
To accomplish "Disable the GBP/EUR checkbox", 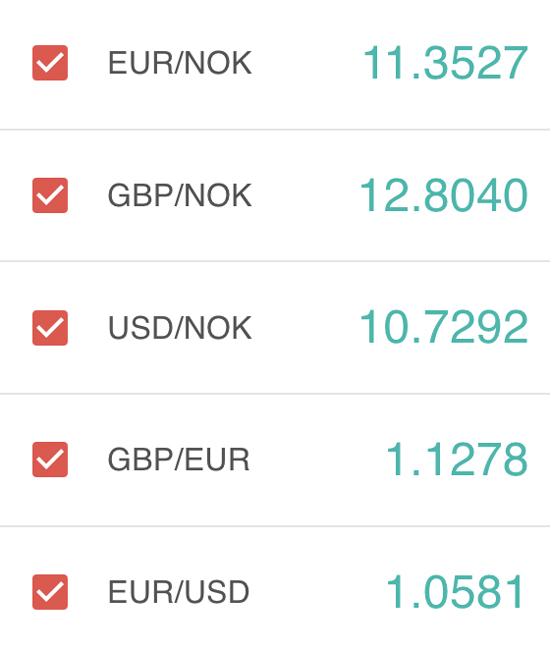I will (x=50, y=459).
